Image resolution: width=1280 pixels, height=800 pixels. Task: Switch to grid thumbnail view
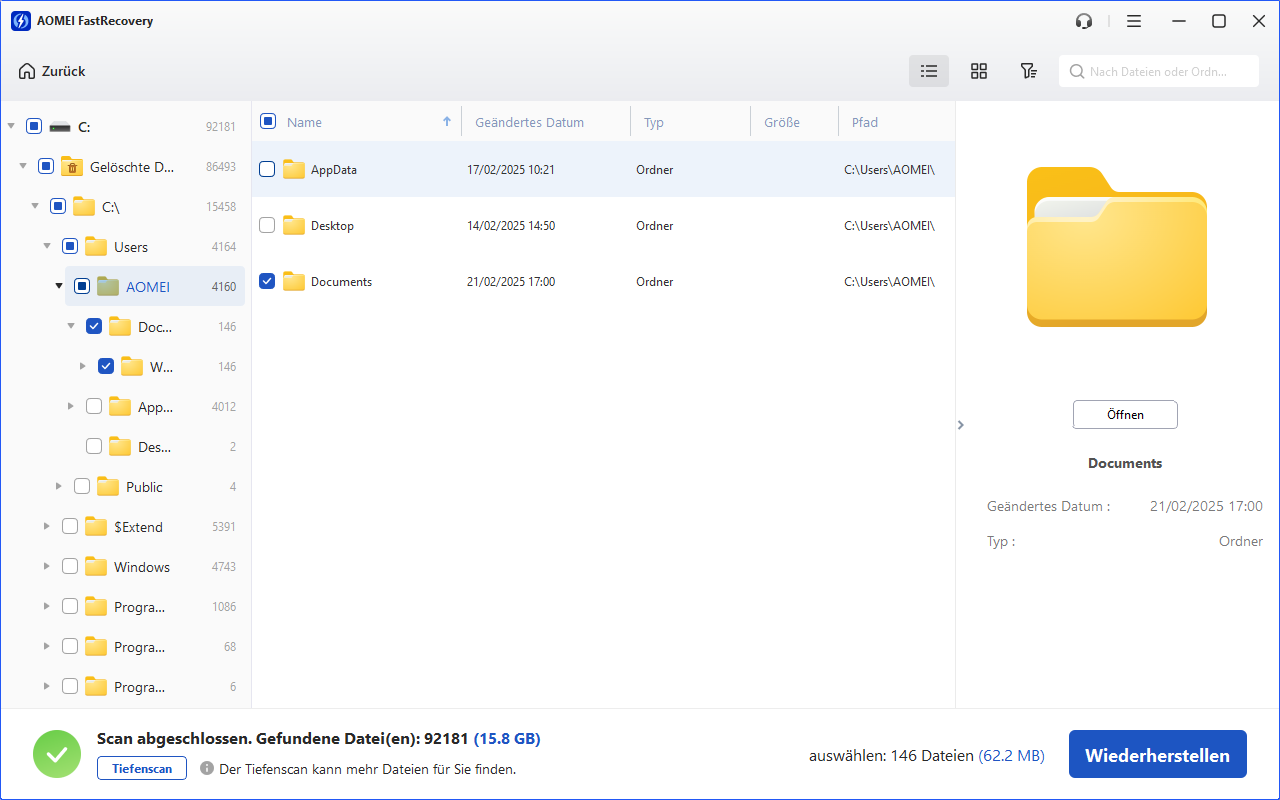979,71
